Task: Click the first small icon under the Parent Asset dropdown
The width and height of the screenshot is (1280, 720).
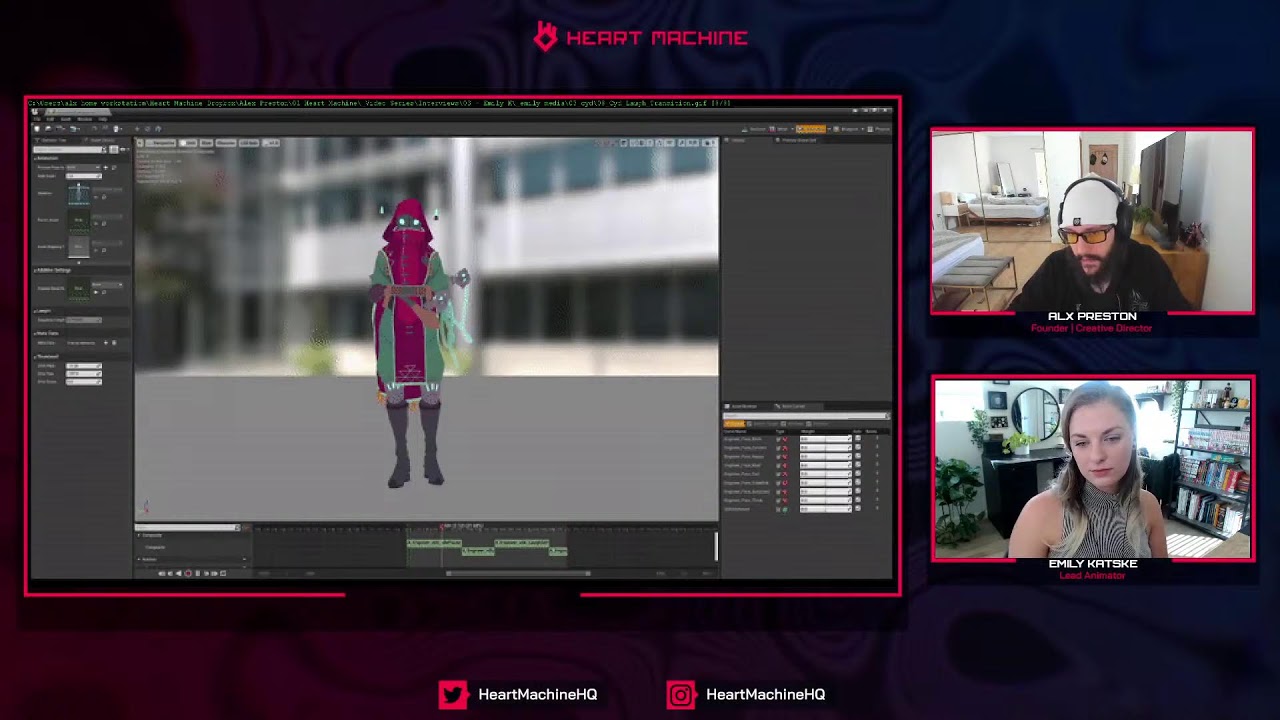Action: [x=96, y=224]
